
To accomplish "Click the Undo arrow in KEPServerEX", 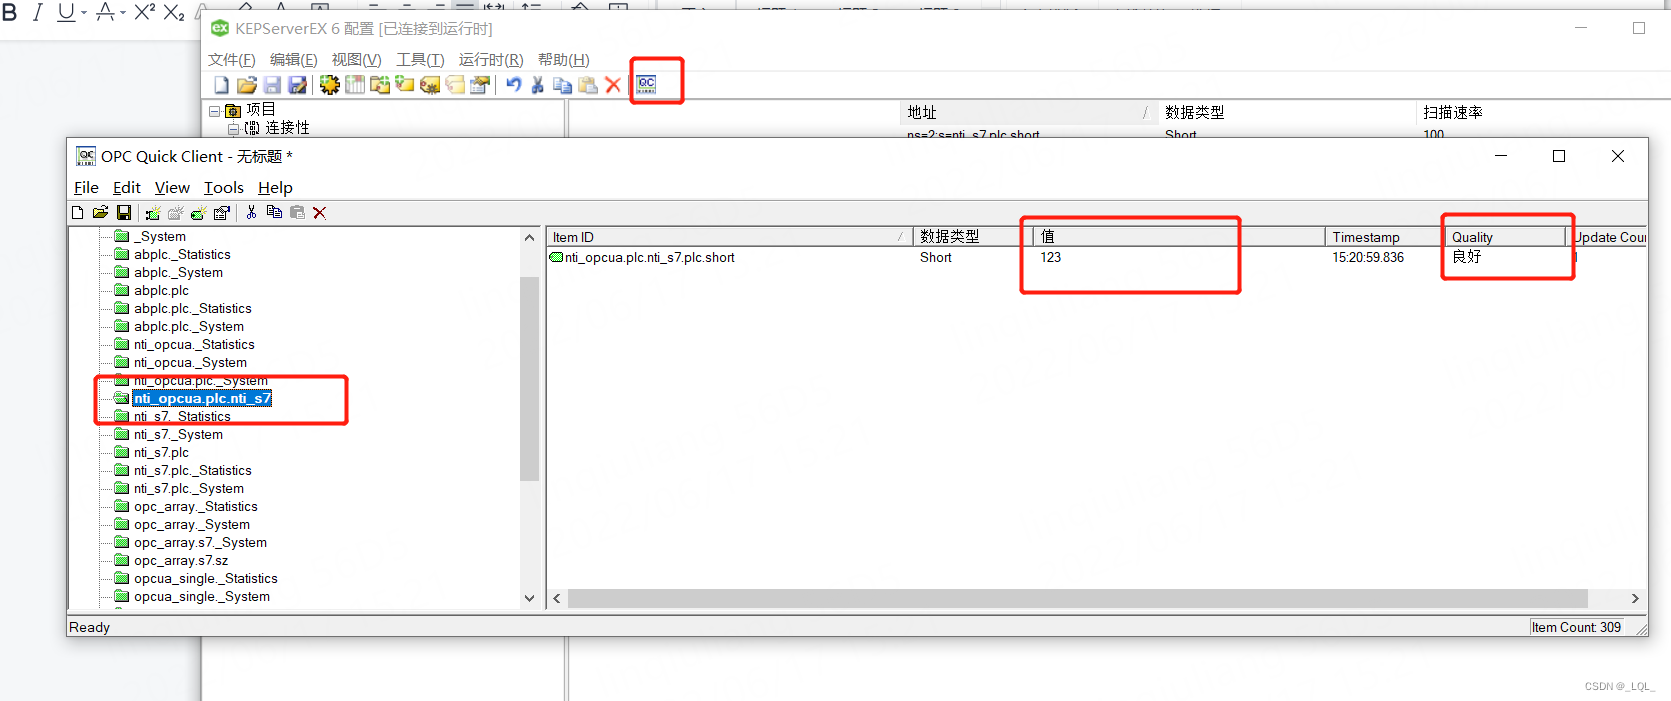I will point(514,85).
